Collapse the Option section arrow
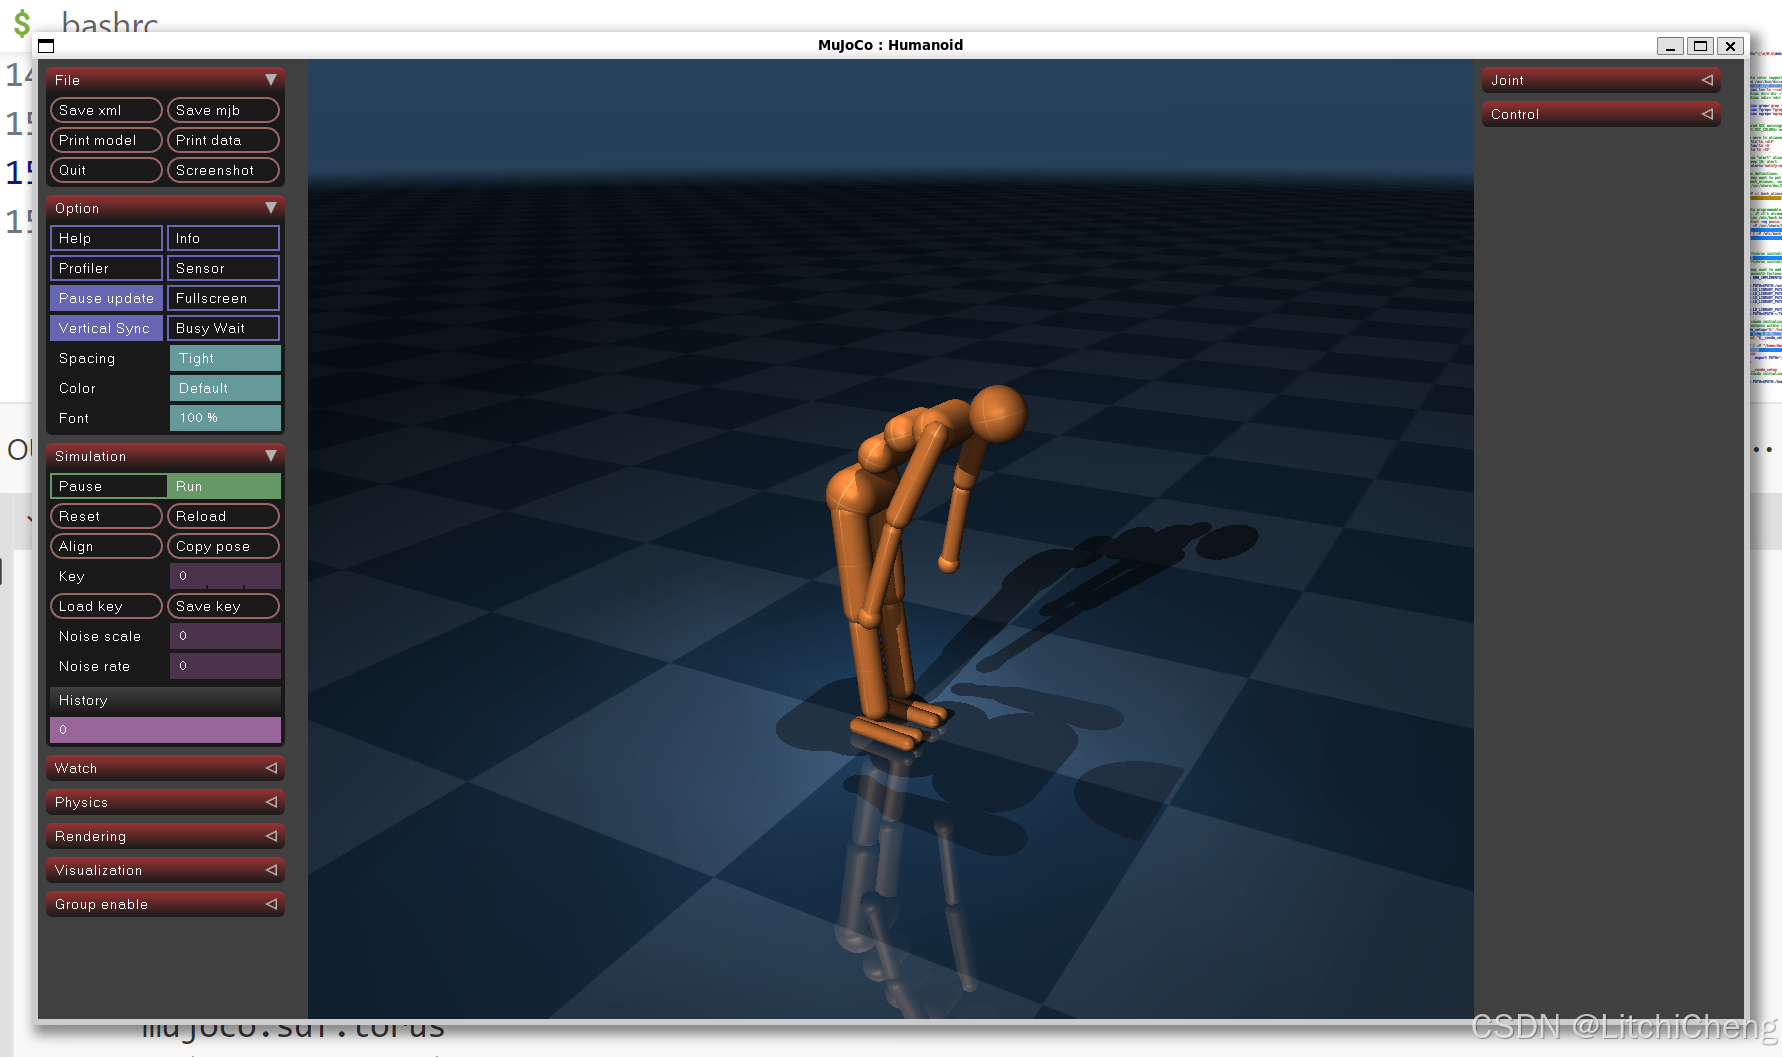 coord(270,208)
